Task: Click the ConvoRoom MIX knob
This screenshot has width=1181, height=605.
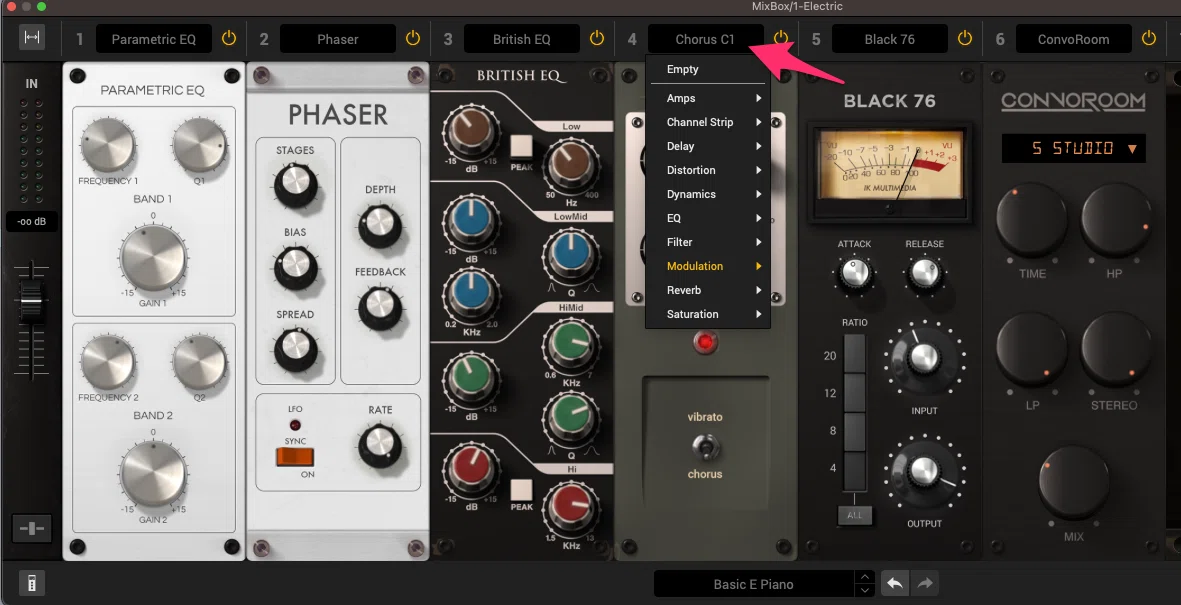Action: (1073, 482)
